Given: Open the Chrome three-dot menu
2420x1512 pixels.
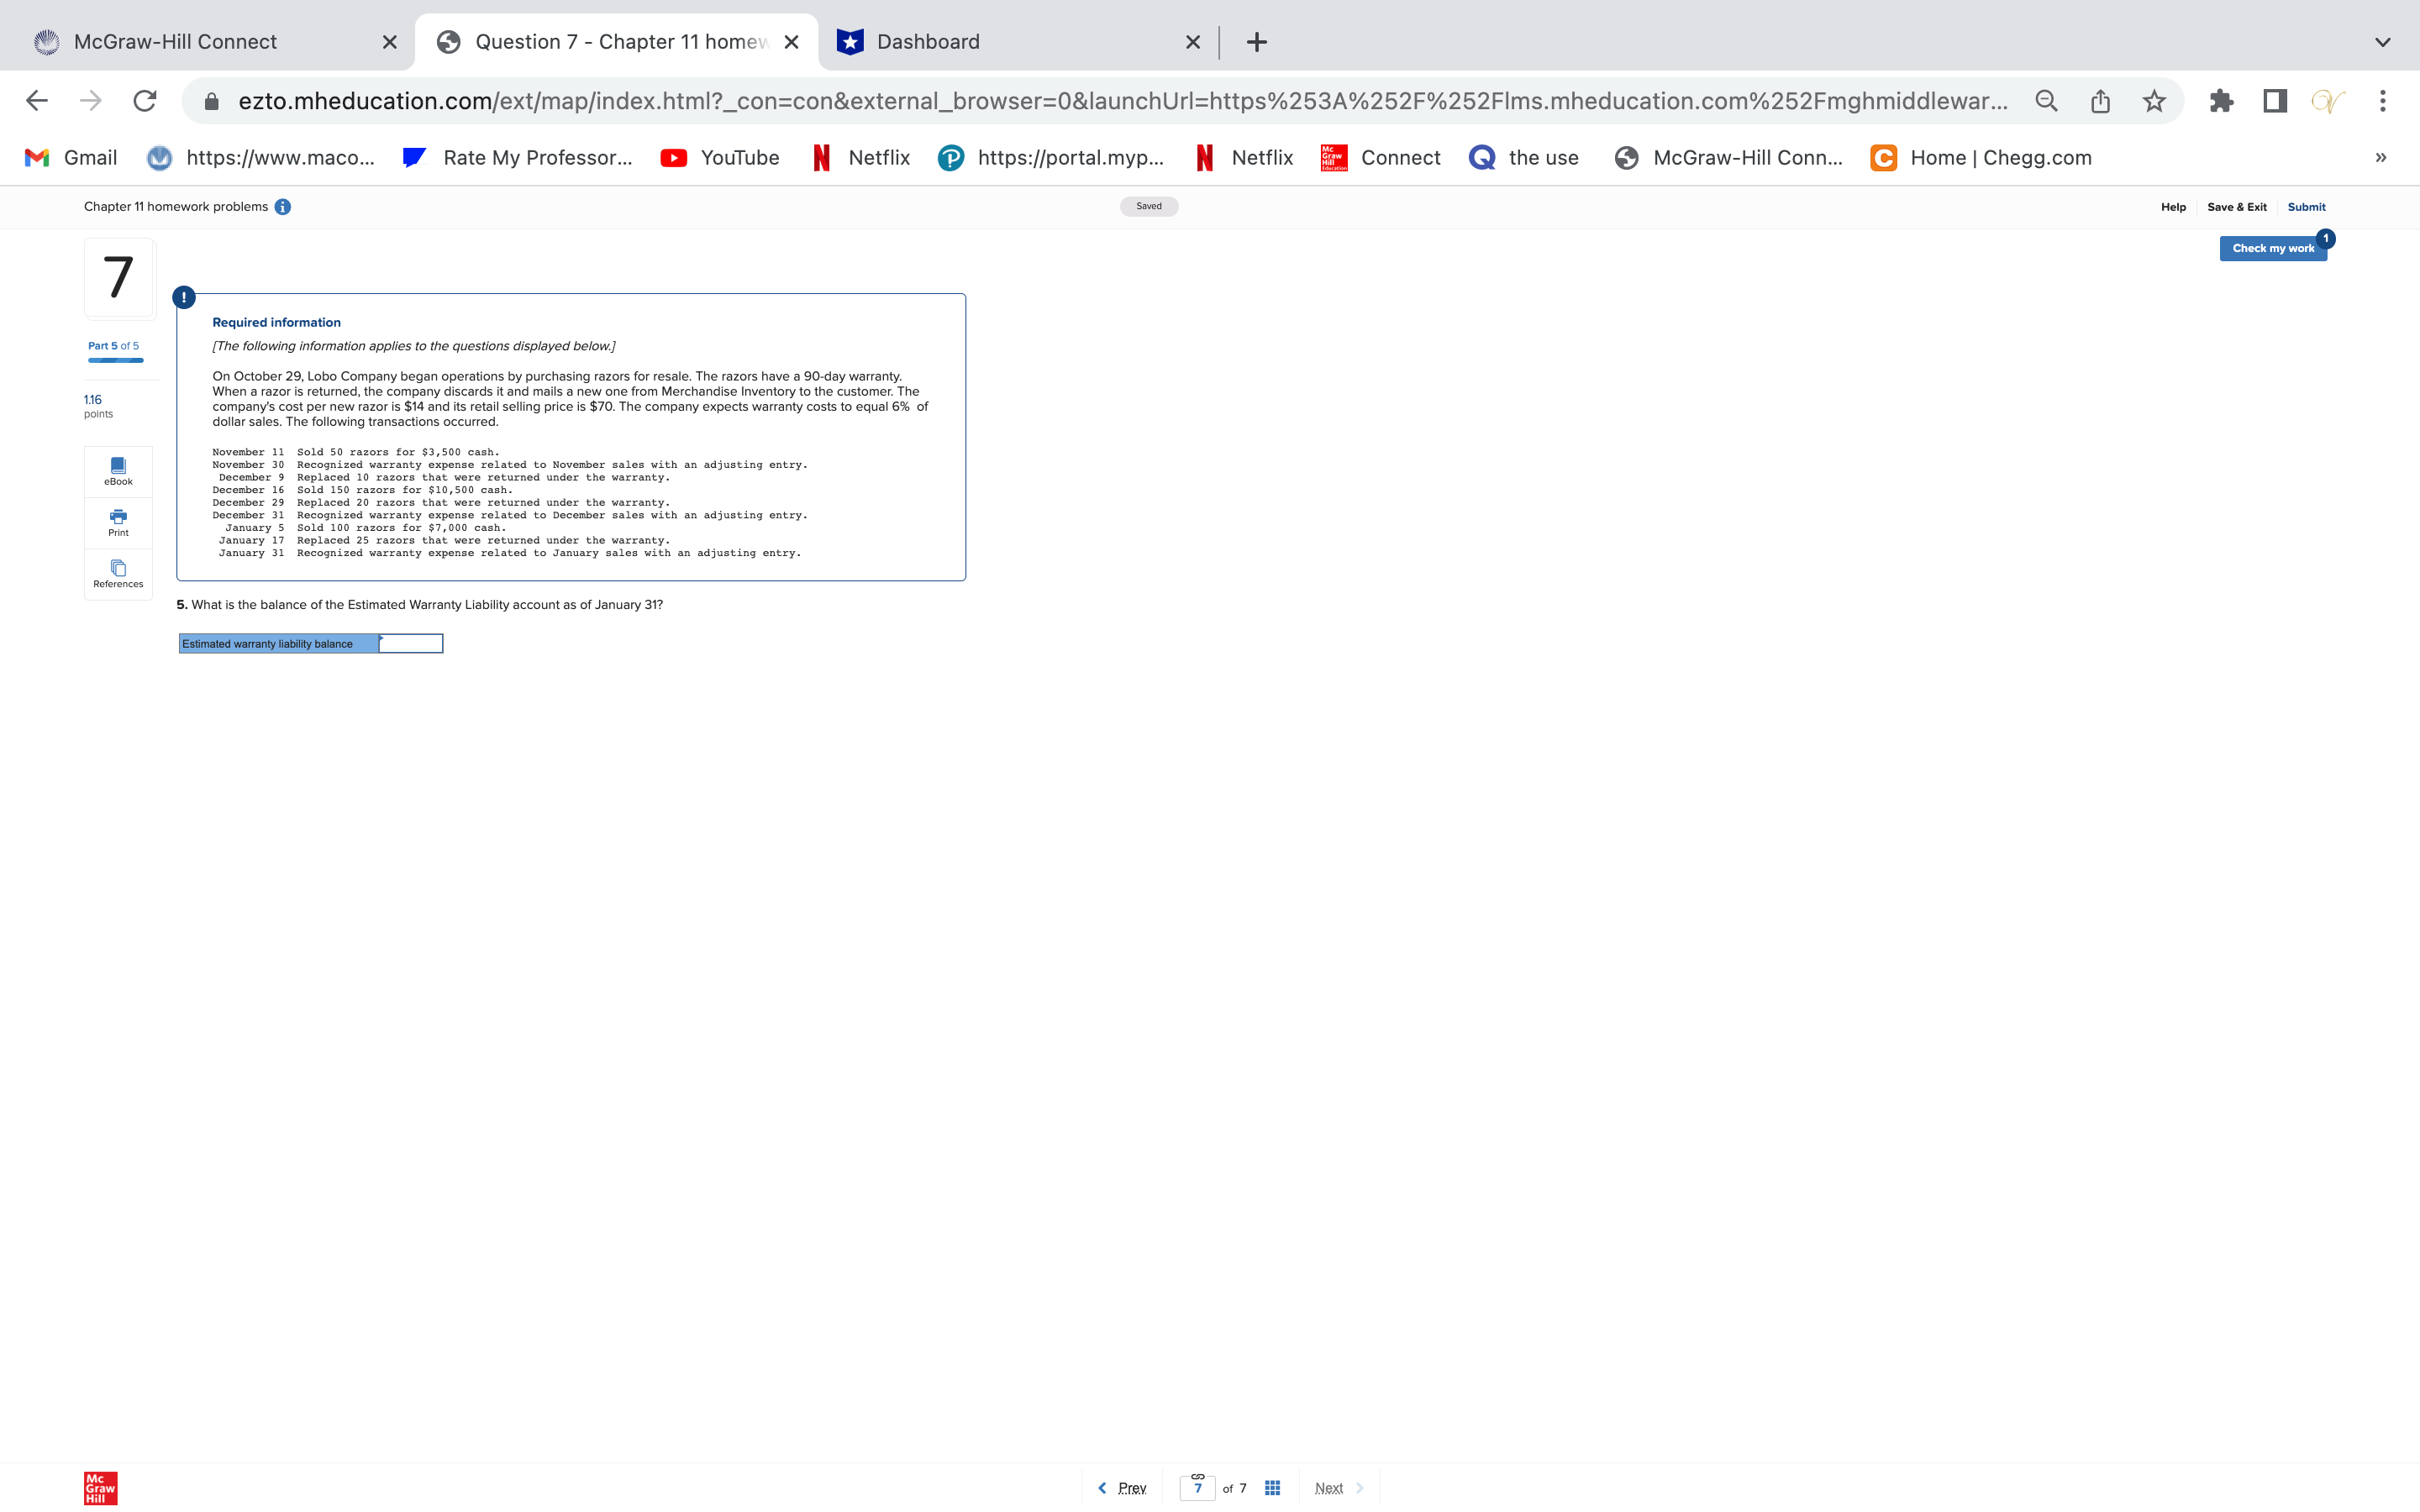Looking at the screenshot, I should (x=2383, y=100).
